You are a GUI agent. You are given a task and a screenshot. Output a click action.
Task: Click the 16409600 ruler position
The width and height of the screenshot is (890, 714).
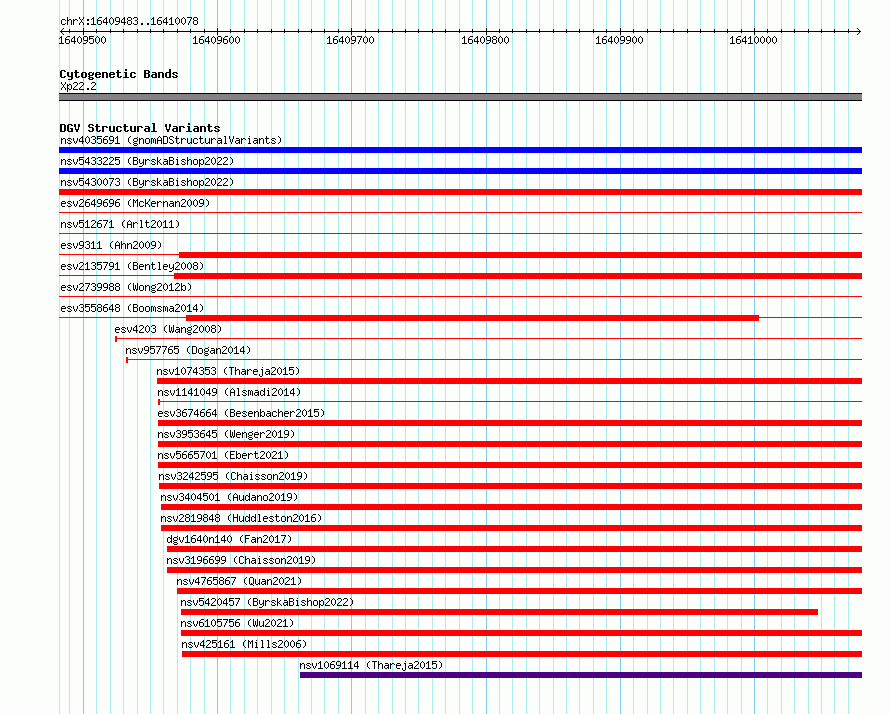point(216,40)
